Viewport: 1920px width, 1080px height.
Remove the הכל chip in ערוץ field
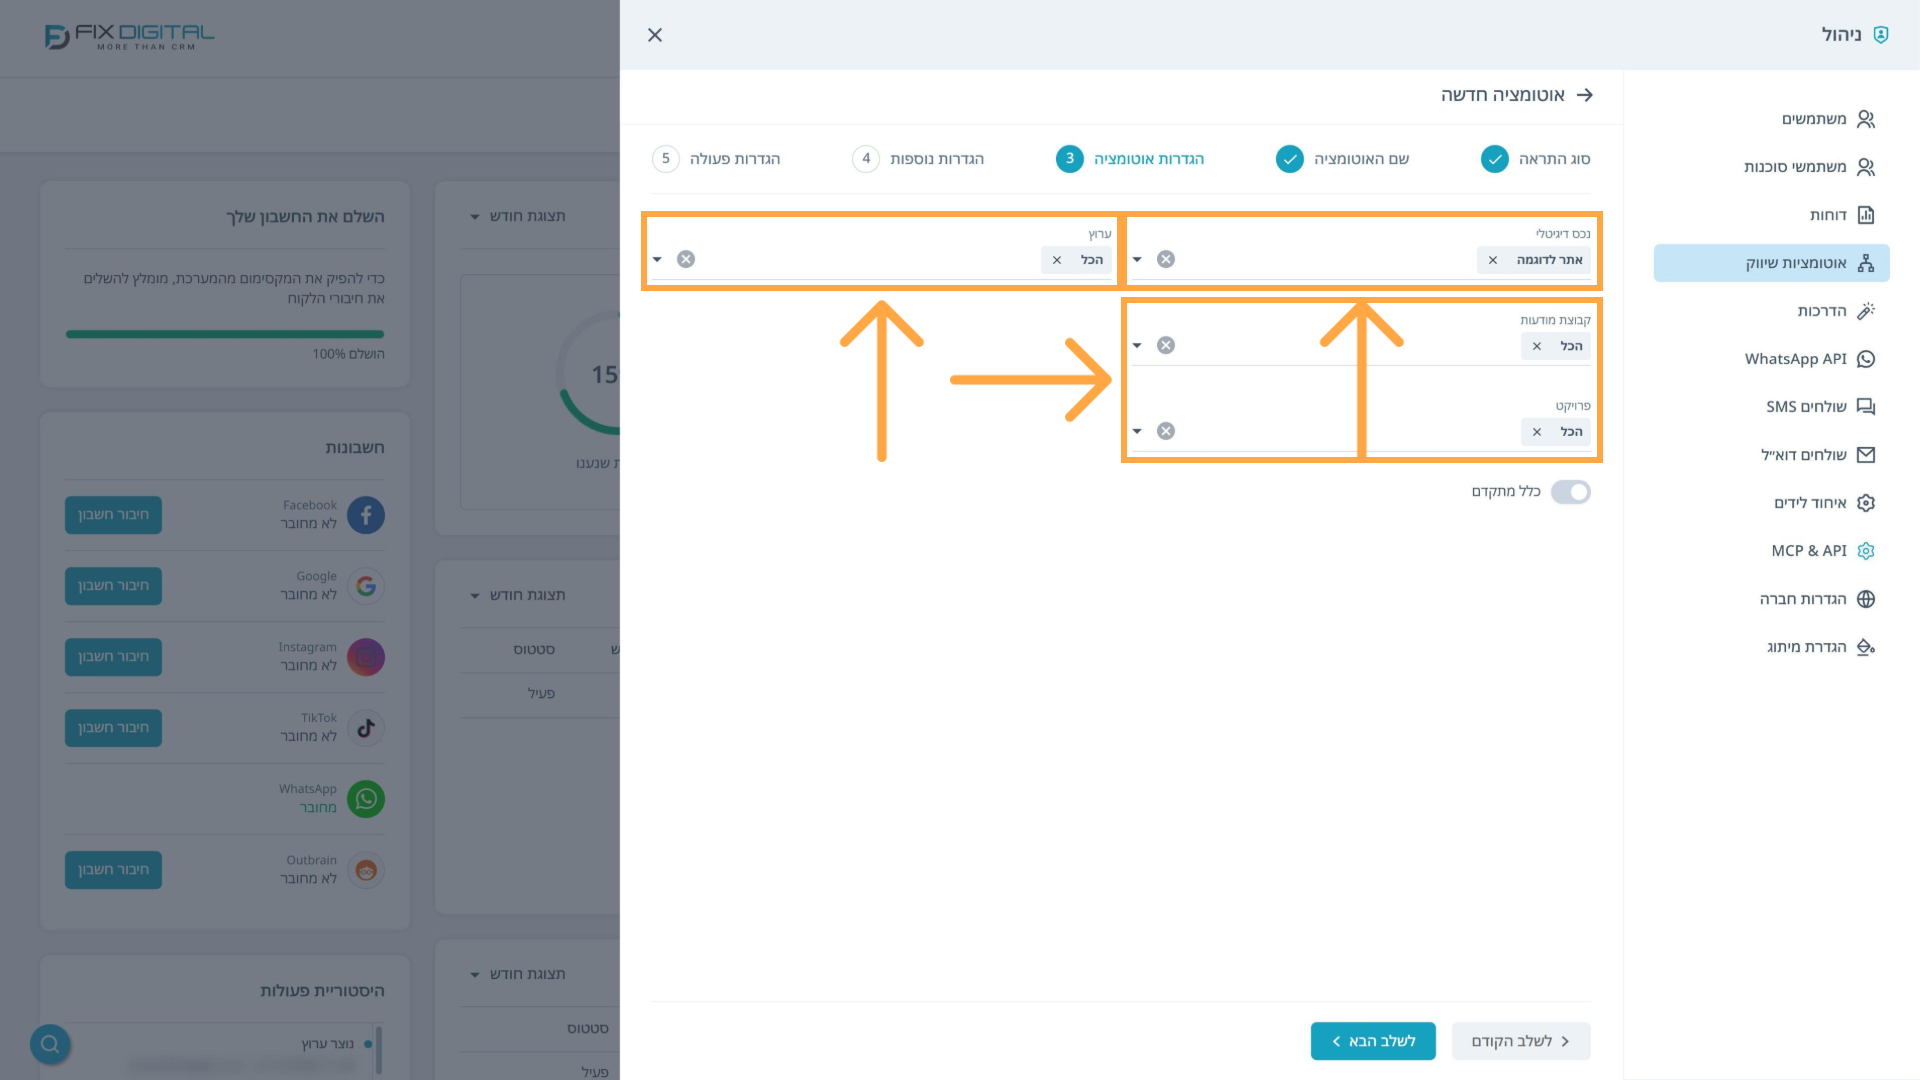[x=1057, y=260]
